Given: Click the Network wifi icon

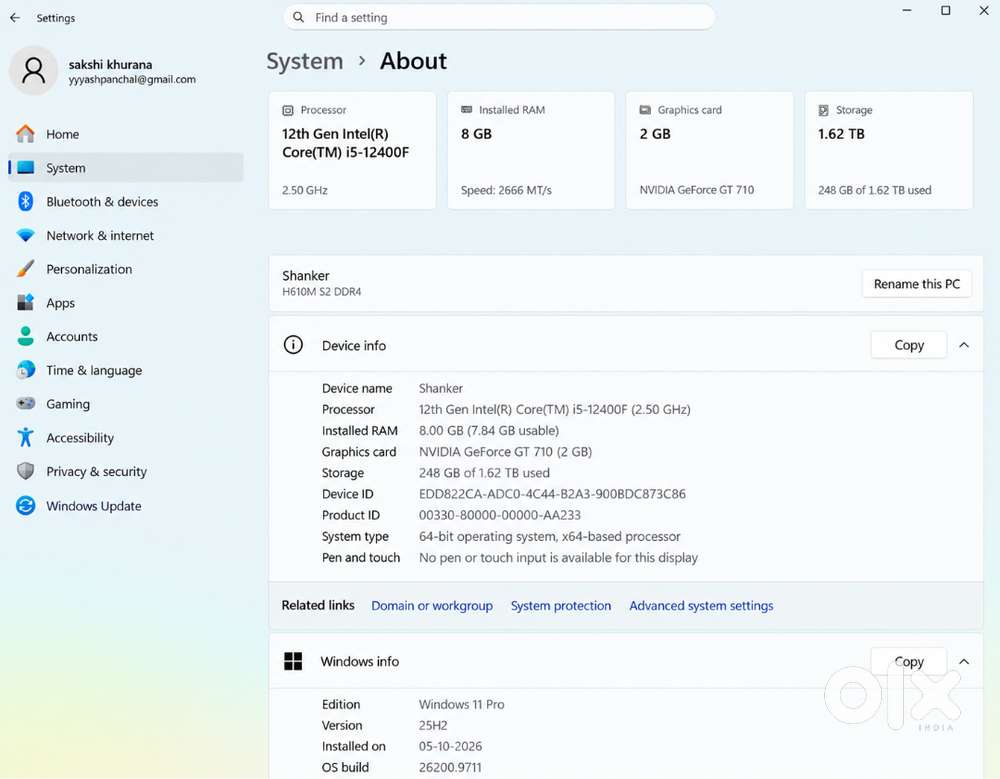Looking at the screenshot, I should pyautogui.click(x=26, y=235).
